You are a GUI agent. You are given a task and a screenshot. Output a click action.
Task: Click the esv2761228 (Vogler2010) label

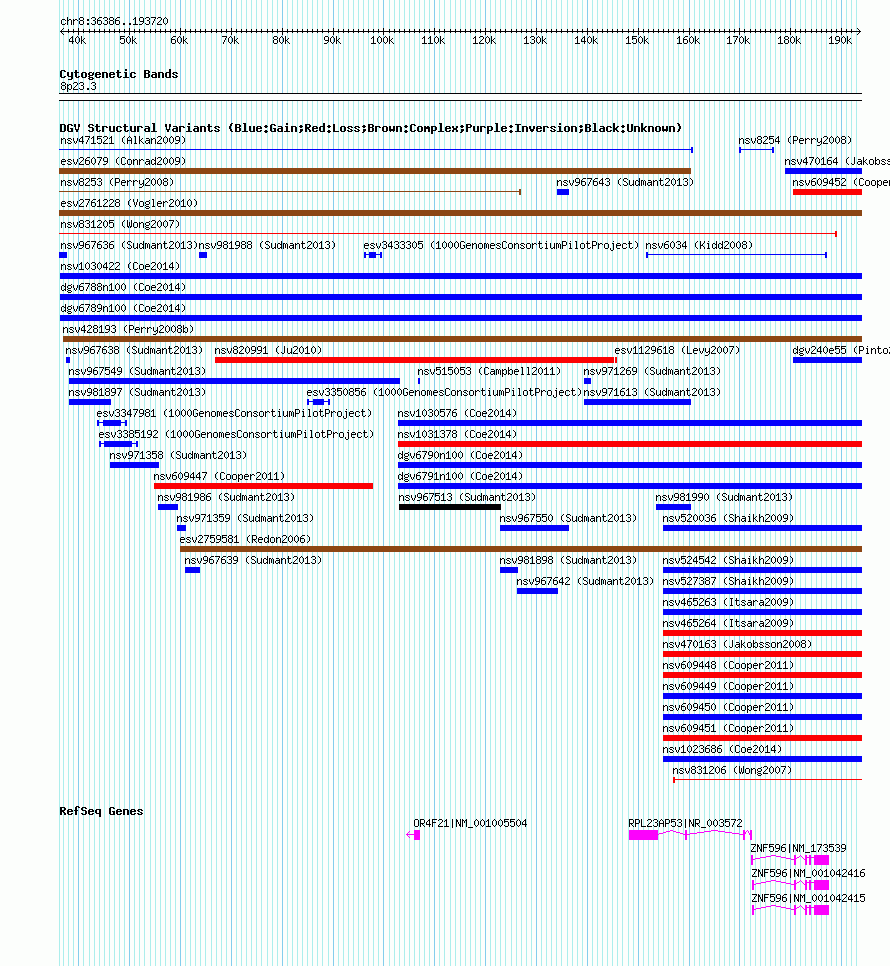coord(129,203)
